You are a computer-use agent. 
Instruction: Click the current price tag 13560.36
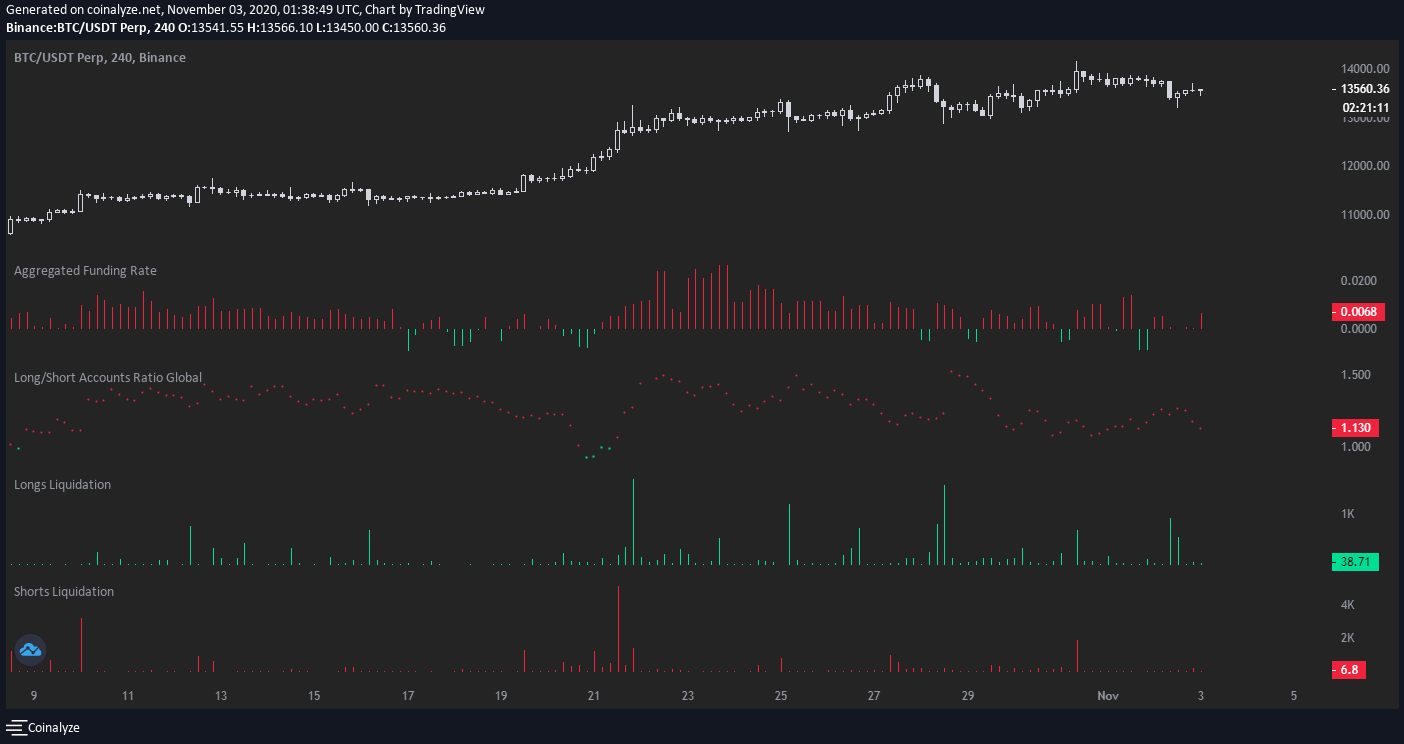tap(1358, 89)
